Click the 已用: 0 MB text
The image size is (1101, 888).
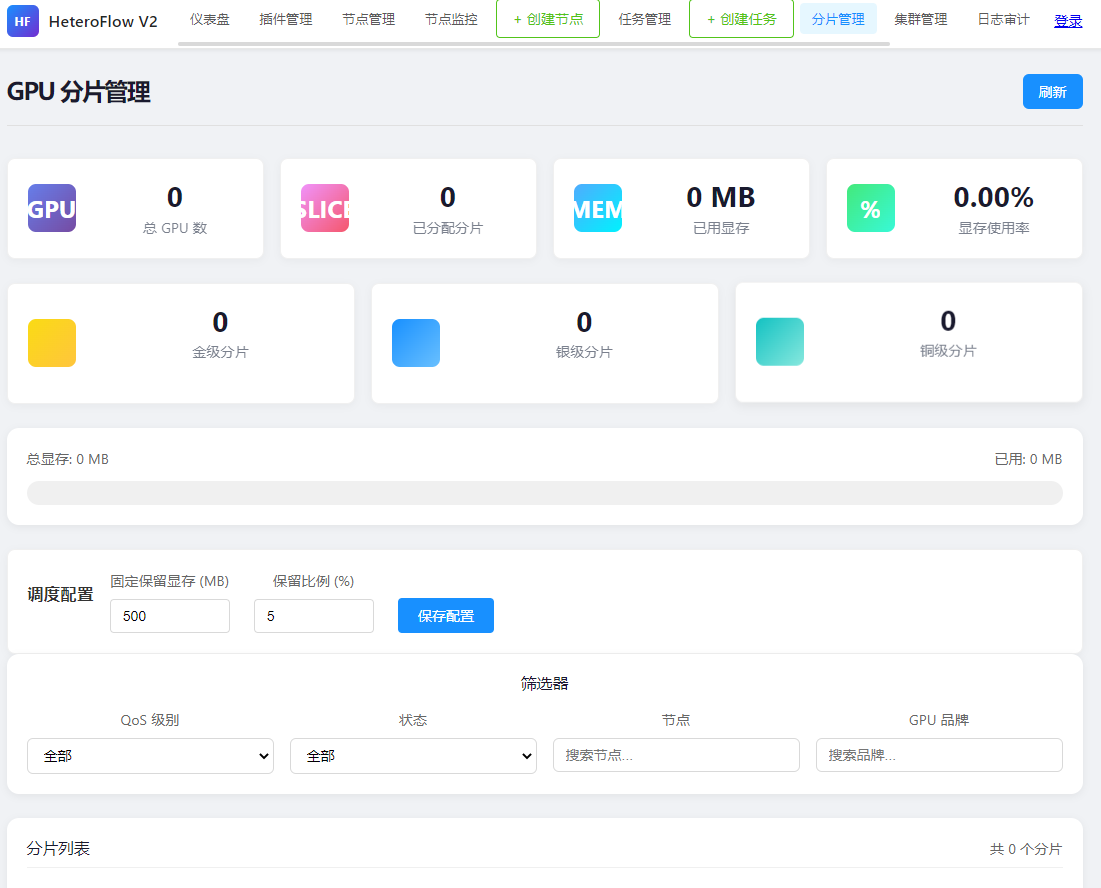[1028, 459]
